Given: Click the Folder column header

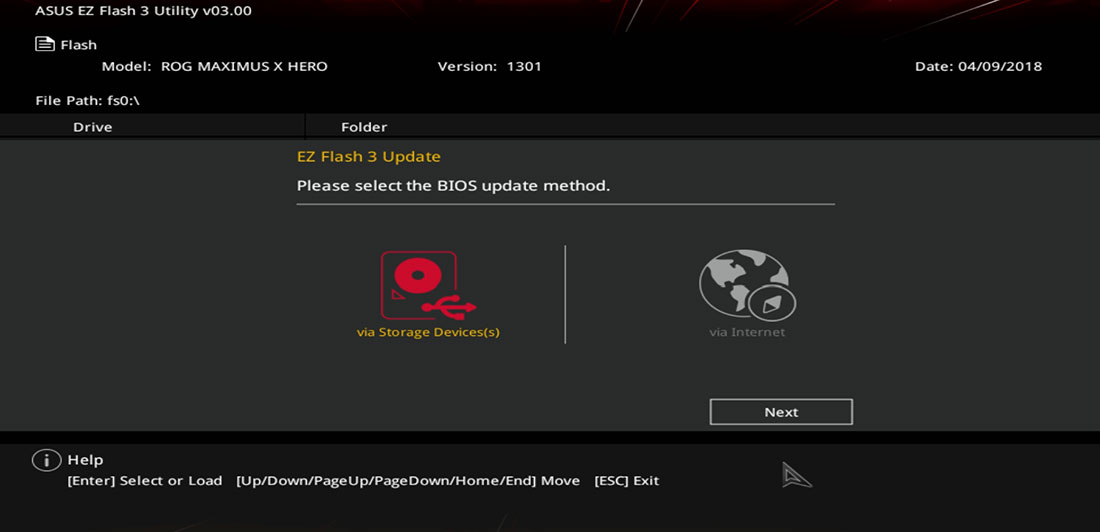Looking at the screenshot, I should click(x=364, y=127).
